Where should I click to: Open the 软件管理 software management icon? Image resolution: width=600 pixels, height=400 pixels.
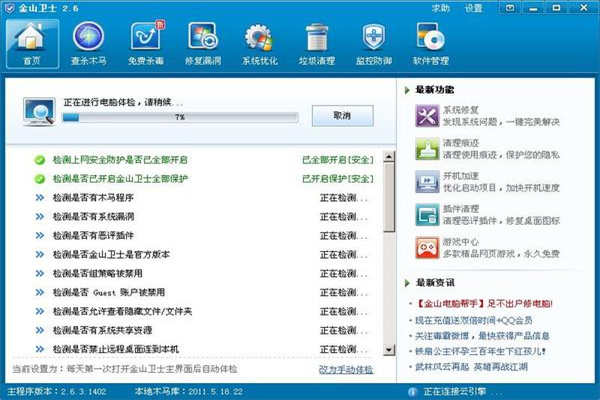pyautogui.click(x=430, y=37)
